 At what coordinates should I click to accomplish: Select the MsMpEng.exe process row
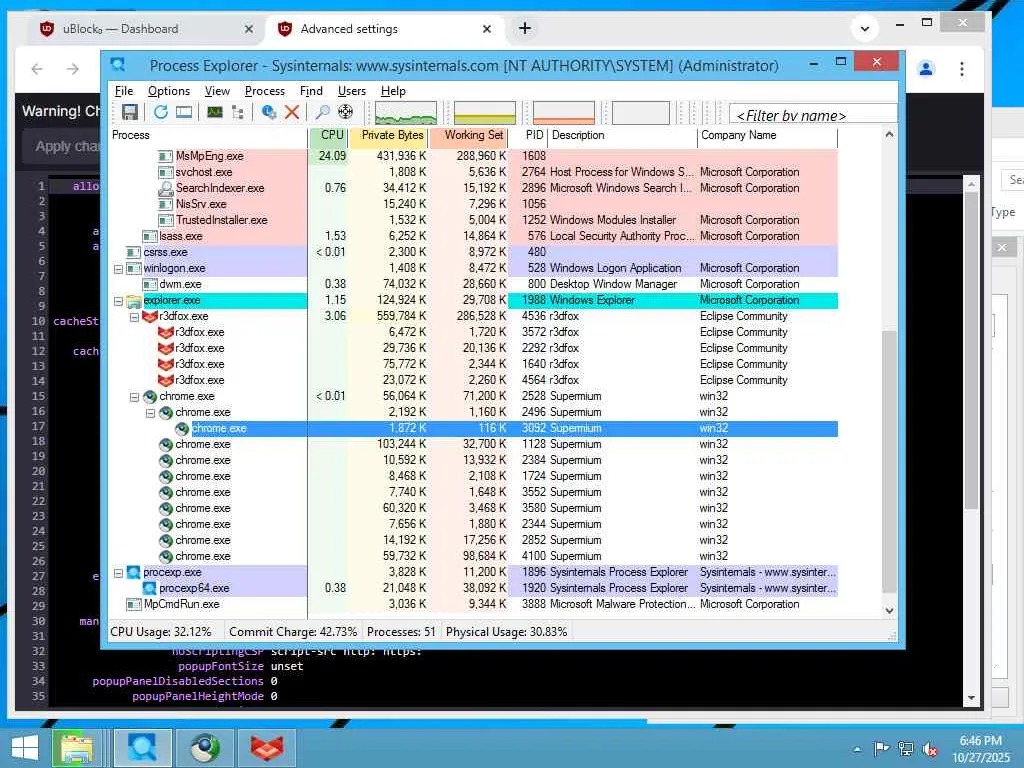coord(473,156)
